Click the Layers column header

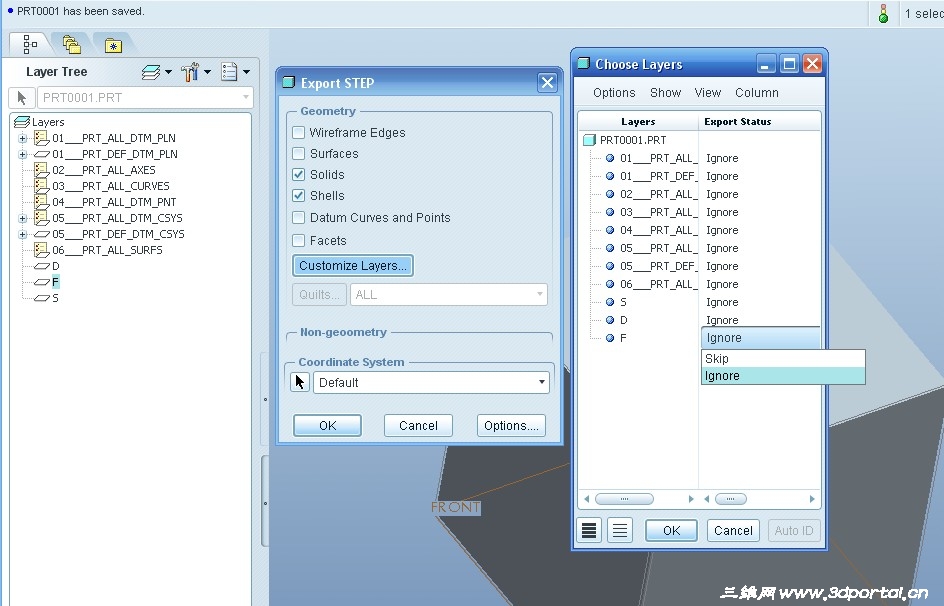click(x=638, y=122)
